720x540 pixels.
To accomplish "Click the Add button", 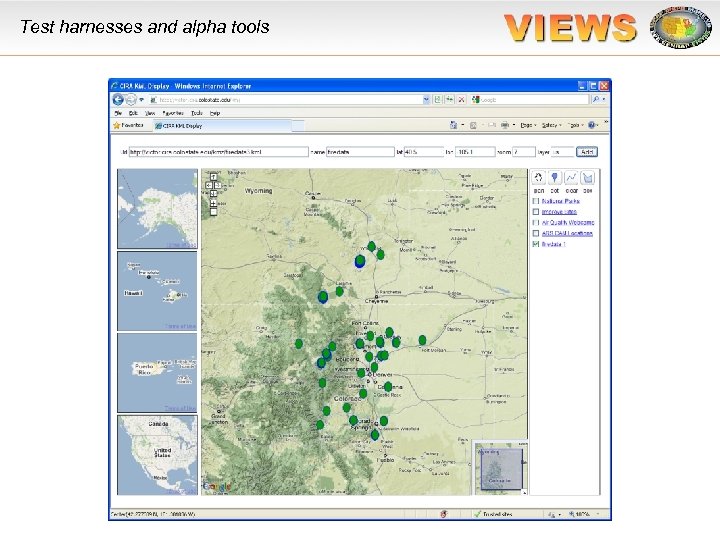I will point(587,152).
